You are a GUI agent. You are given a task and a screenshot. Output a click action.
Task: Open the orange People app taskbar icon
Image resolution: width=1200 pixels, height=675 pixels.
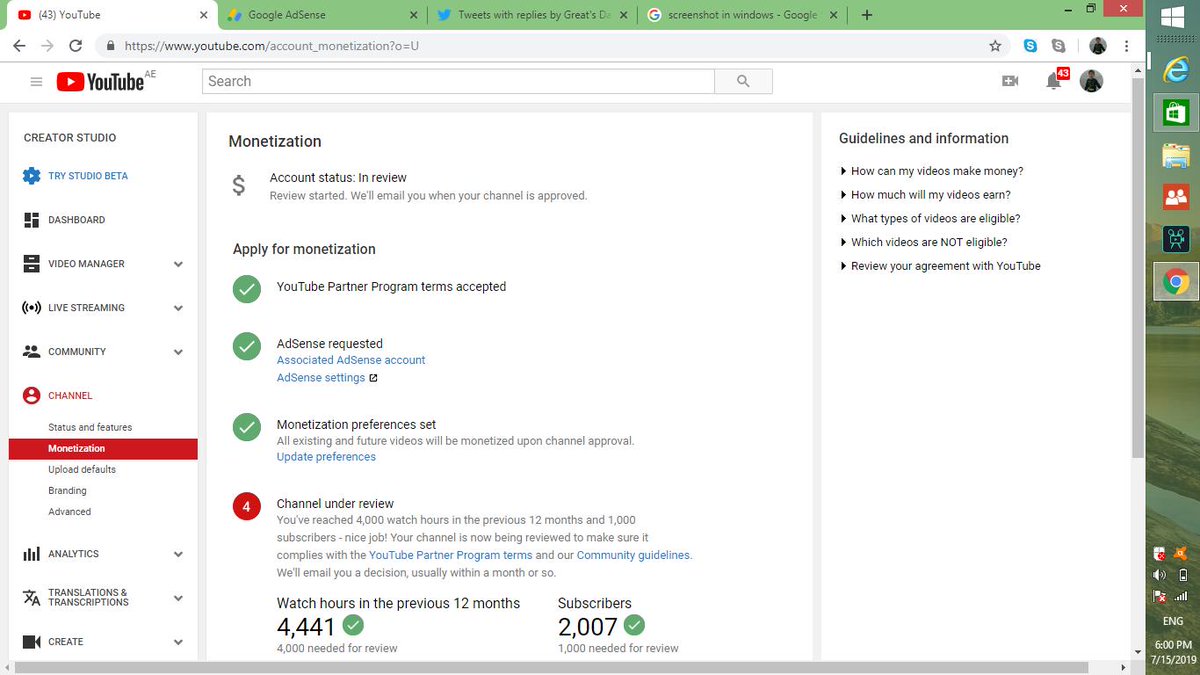click(1176, 197)
